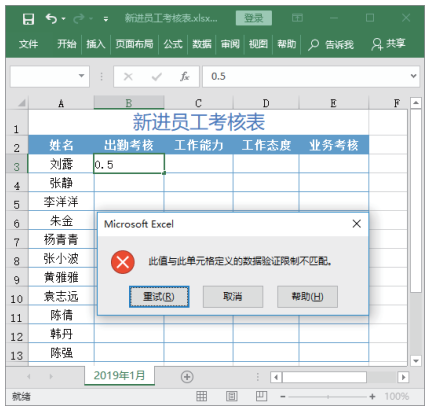
Task: Click the 帮助(H) help button
Action: pos(307,296)
